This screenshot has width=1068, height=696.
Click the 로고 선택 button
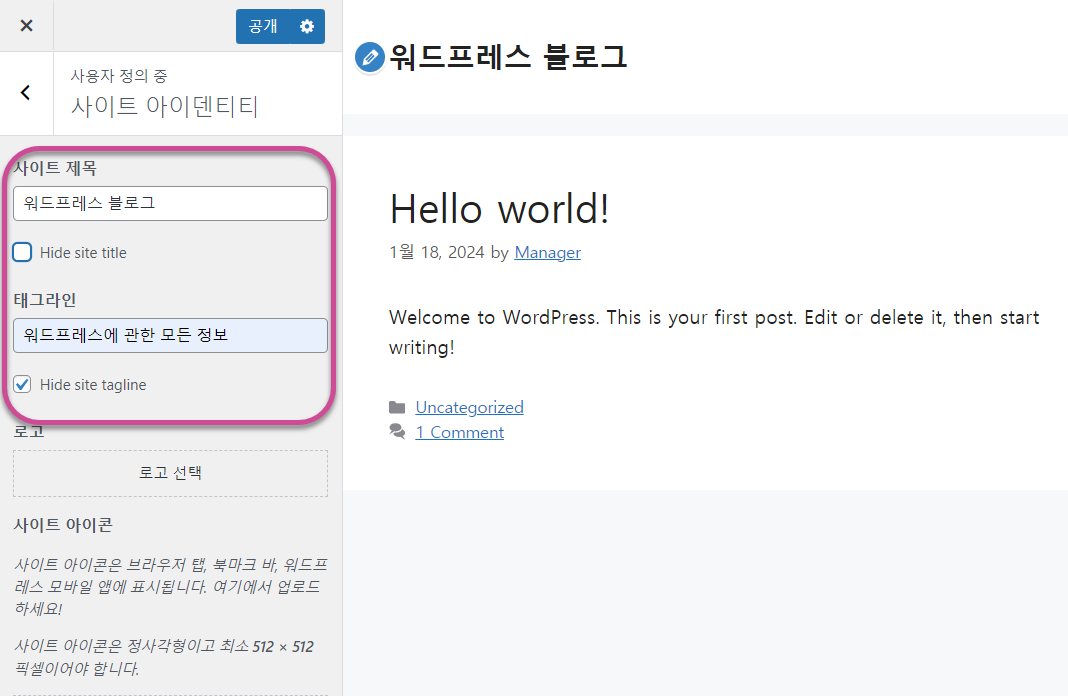coord(170,473)
